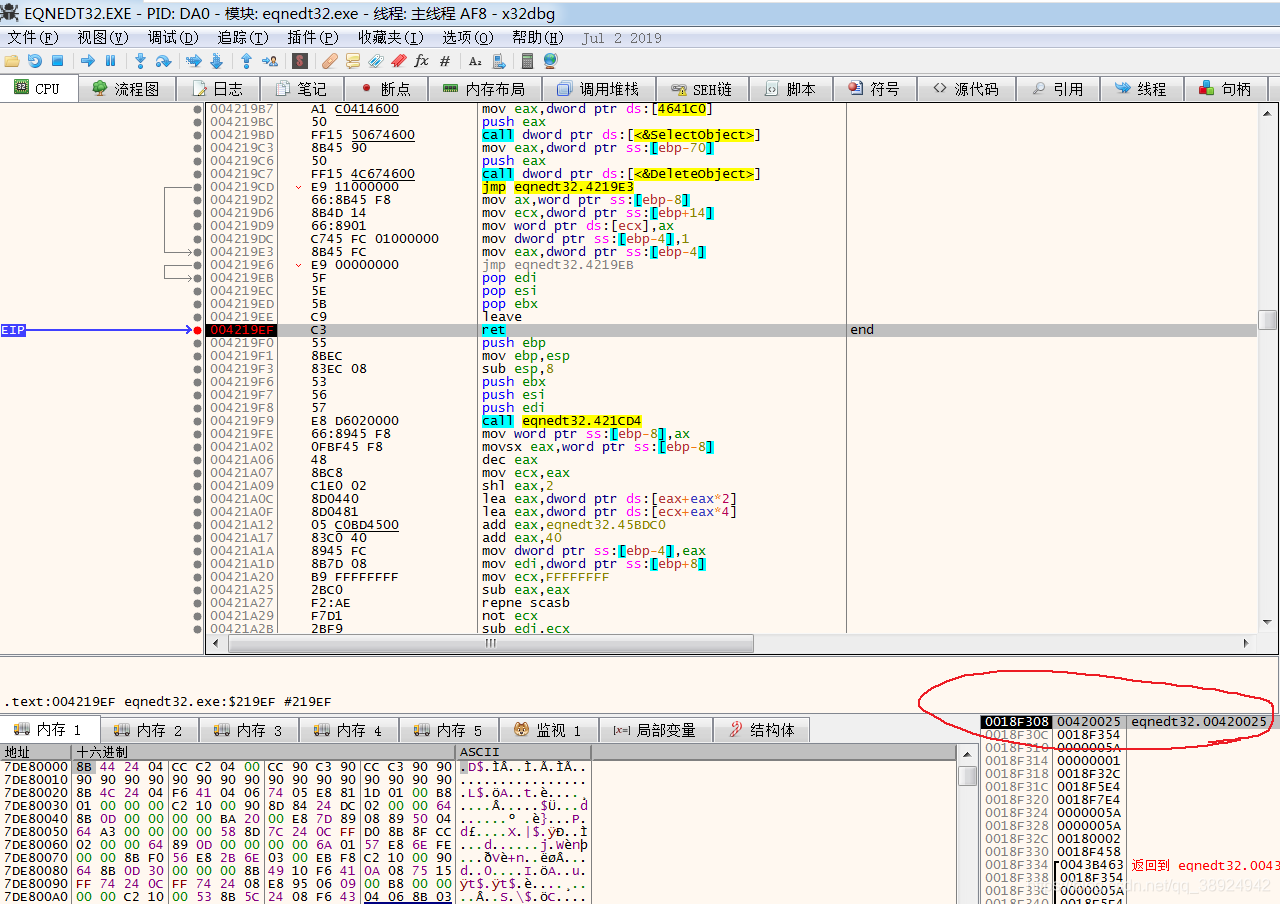This screenshot has height=904, width=1280.
Task: Click the Run arrow icon
Action: tap(88, 61)
